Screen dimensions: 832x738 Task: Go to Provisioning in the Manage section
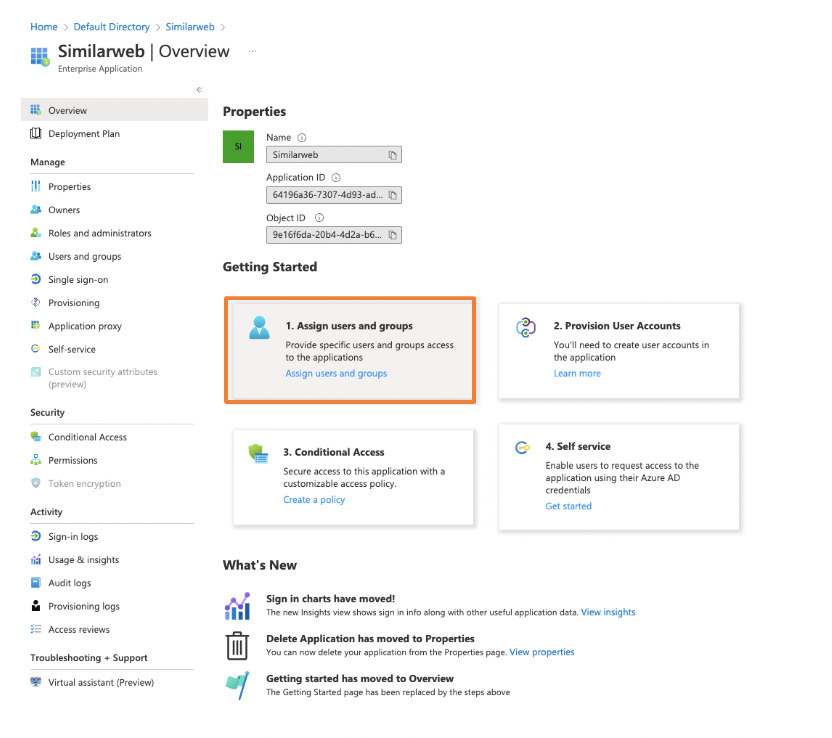(74, 303)
